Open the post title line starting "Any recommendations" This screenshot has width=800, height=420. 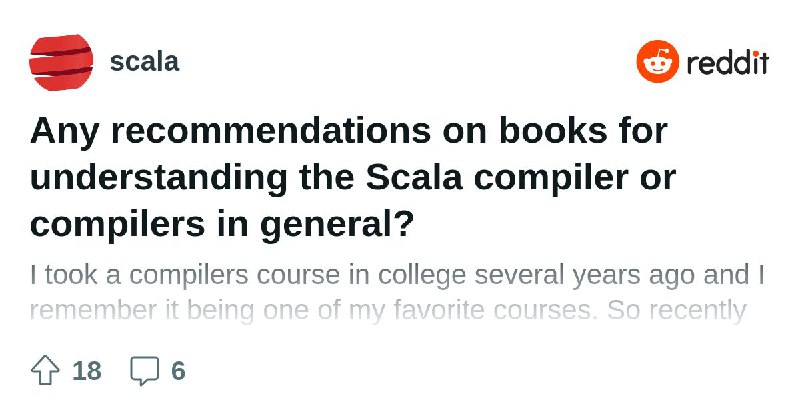click(x=349, y=131)
